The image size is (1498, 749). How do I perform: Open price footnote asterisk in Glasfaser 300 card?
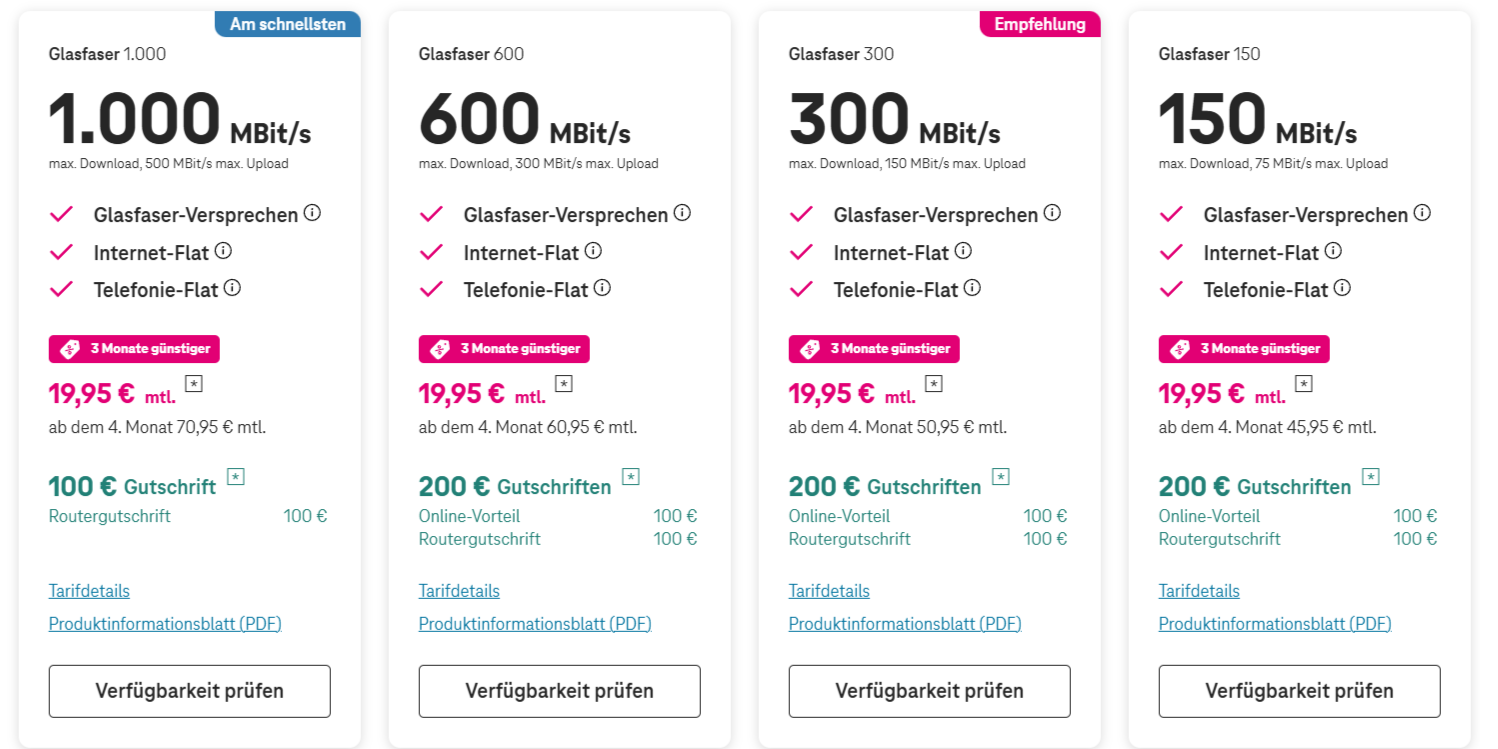point(934,383)
